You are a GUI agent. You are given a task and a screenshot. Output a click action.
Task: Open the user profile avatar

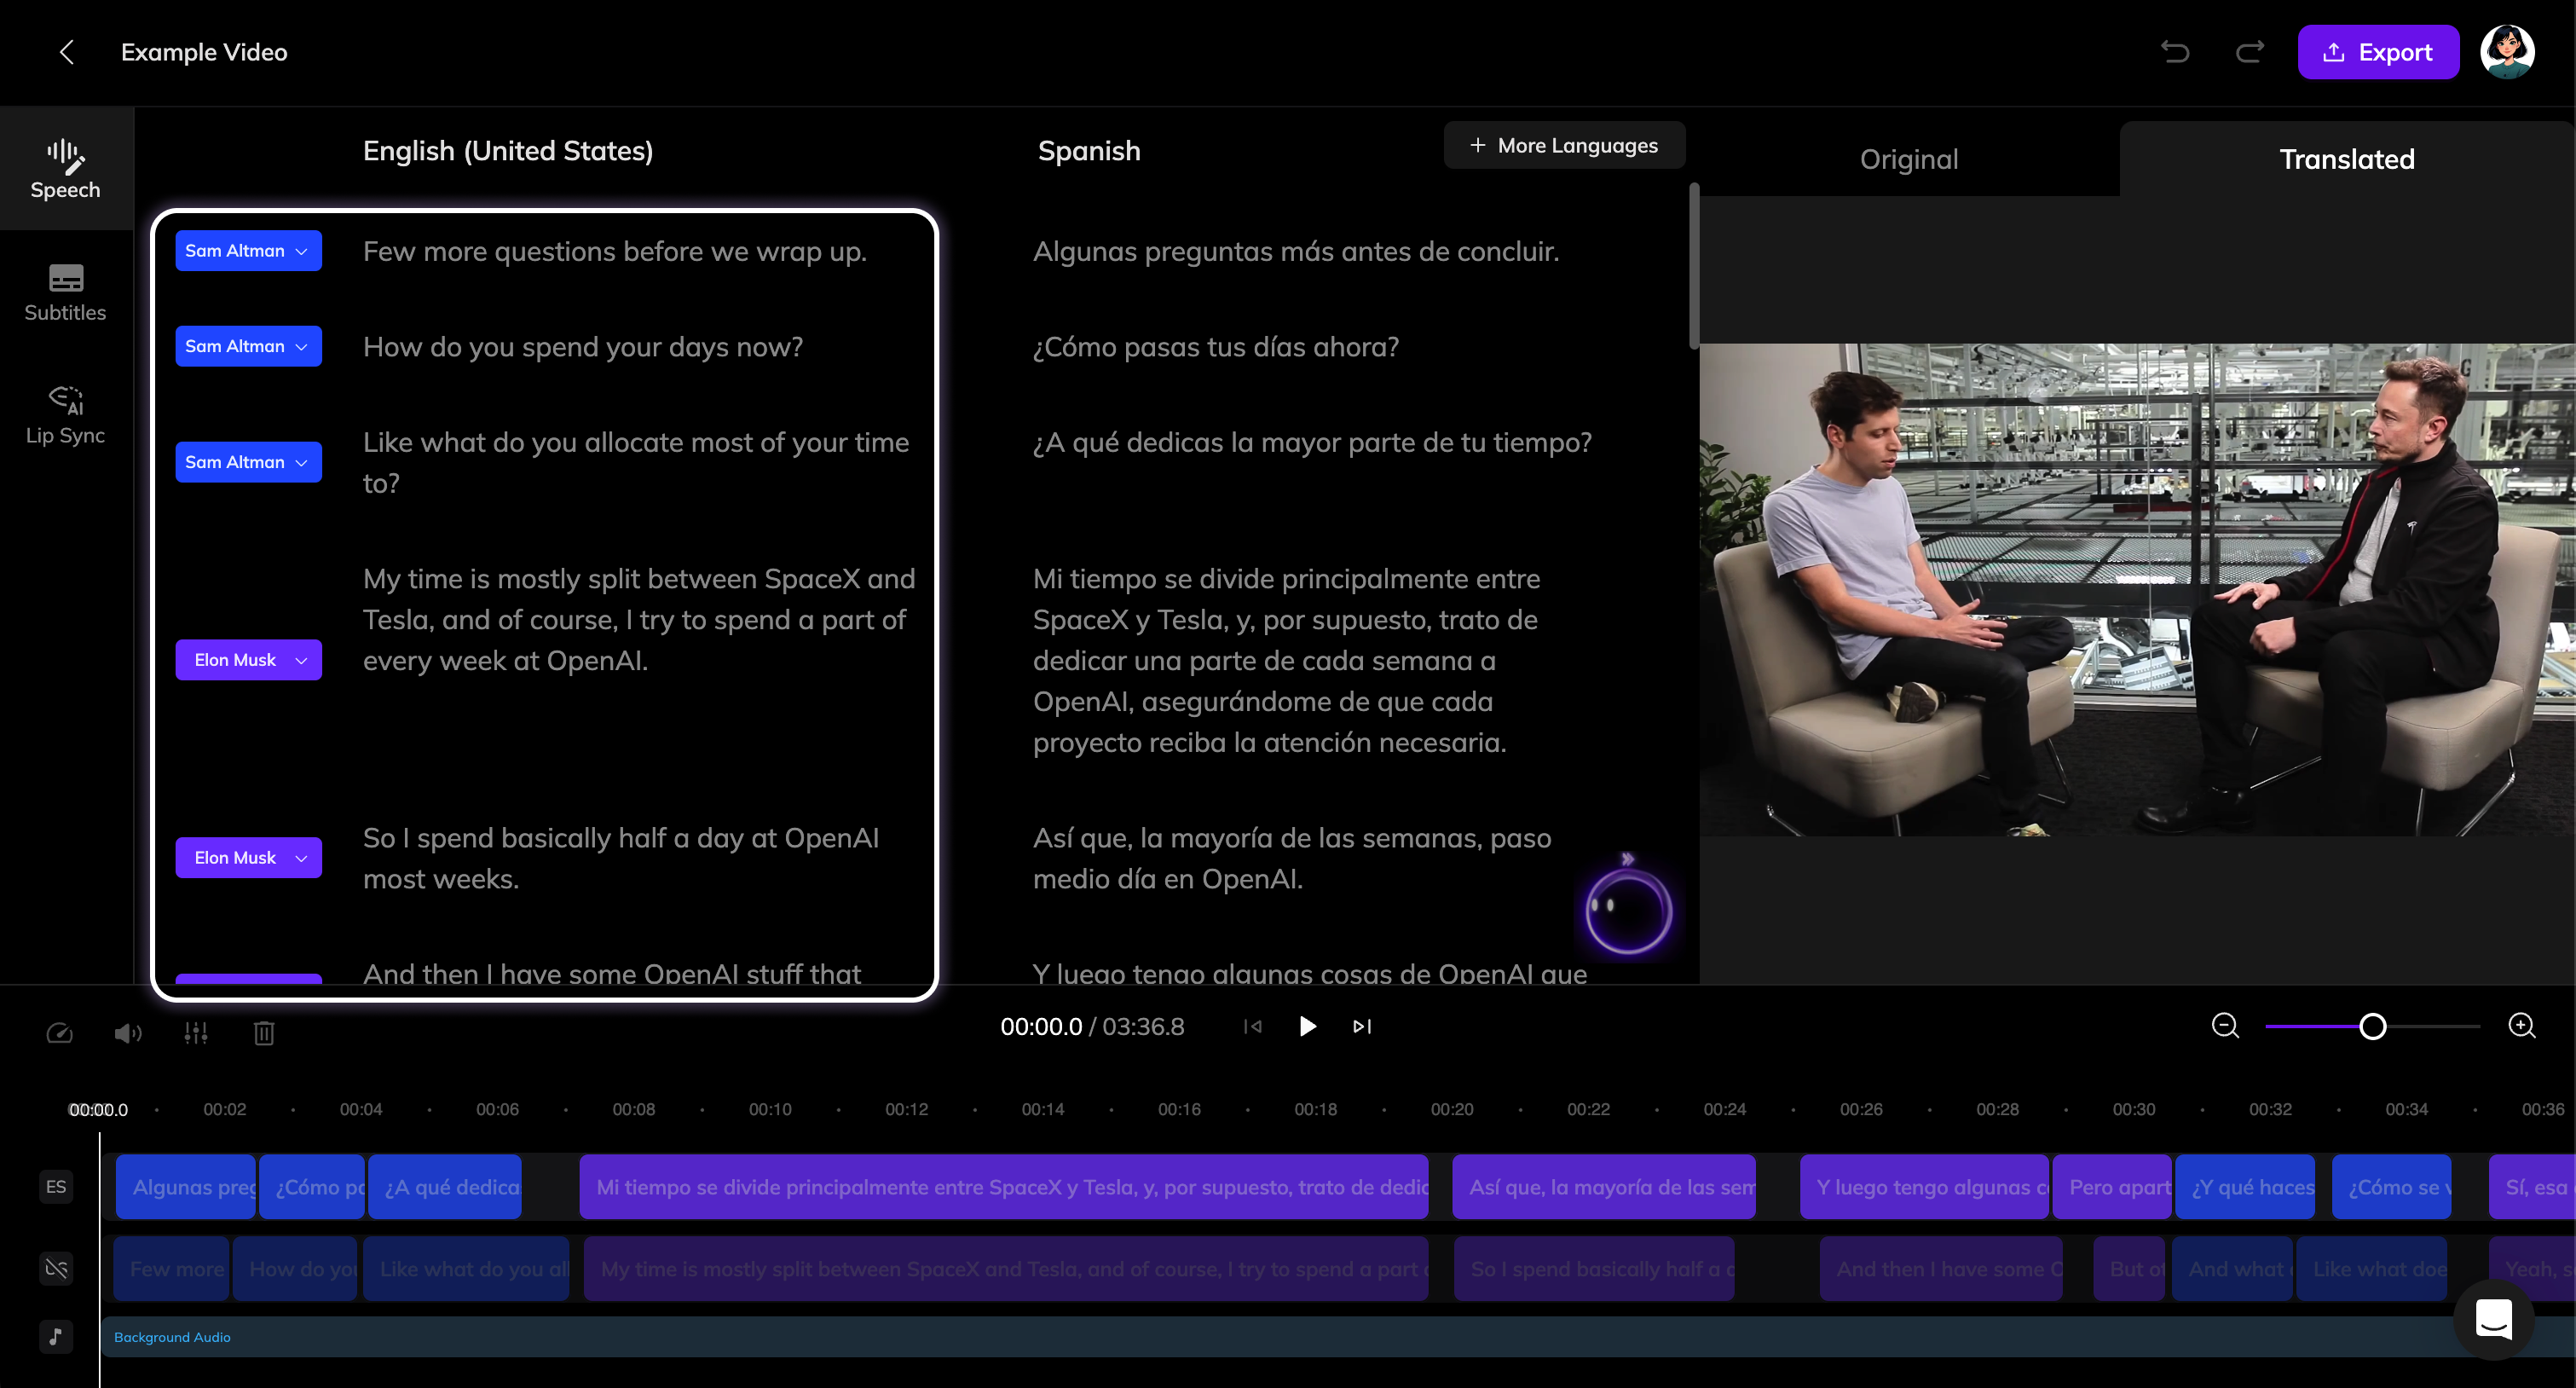[2506, 52]
